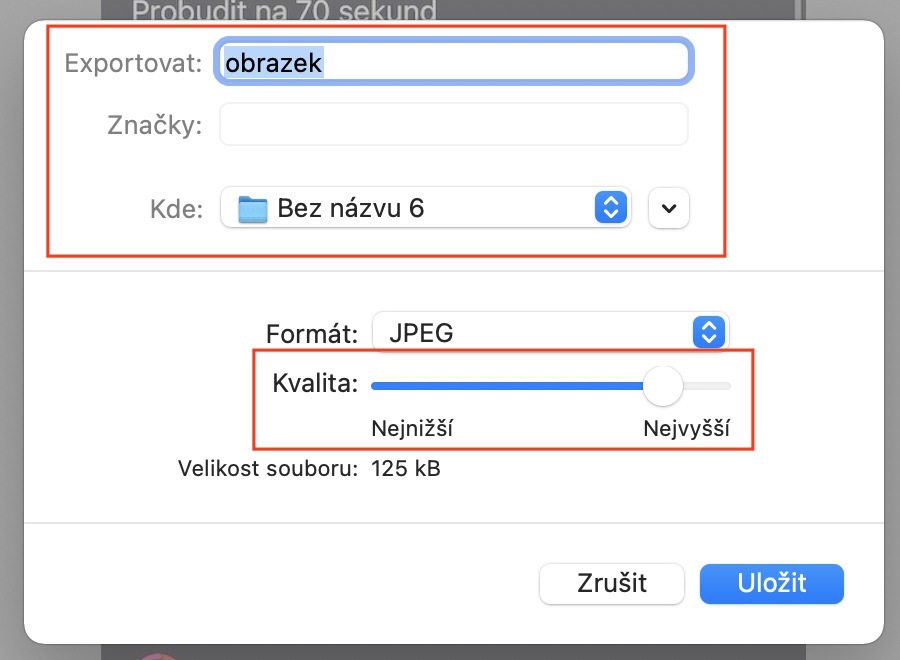
Task: Click the Kvalita slider handle
Action: pyautogui.click(x=662, y=386)
